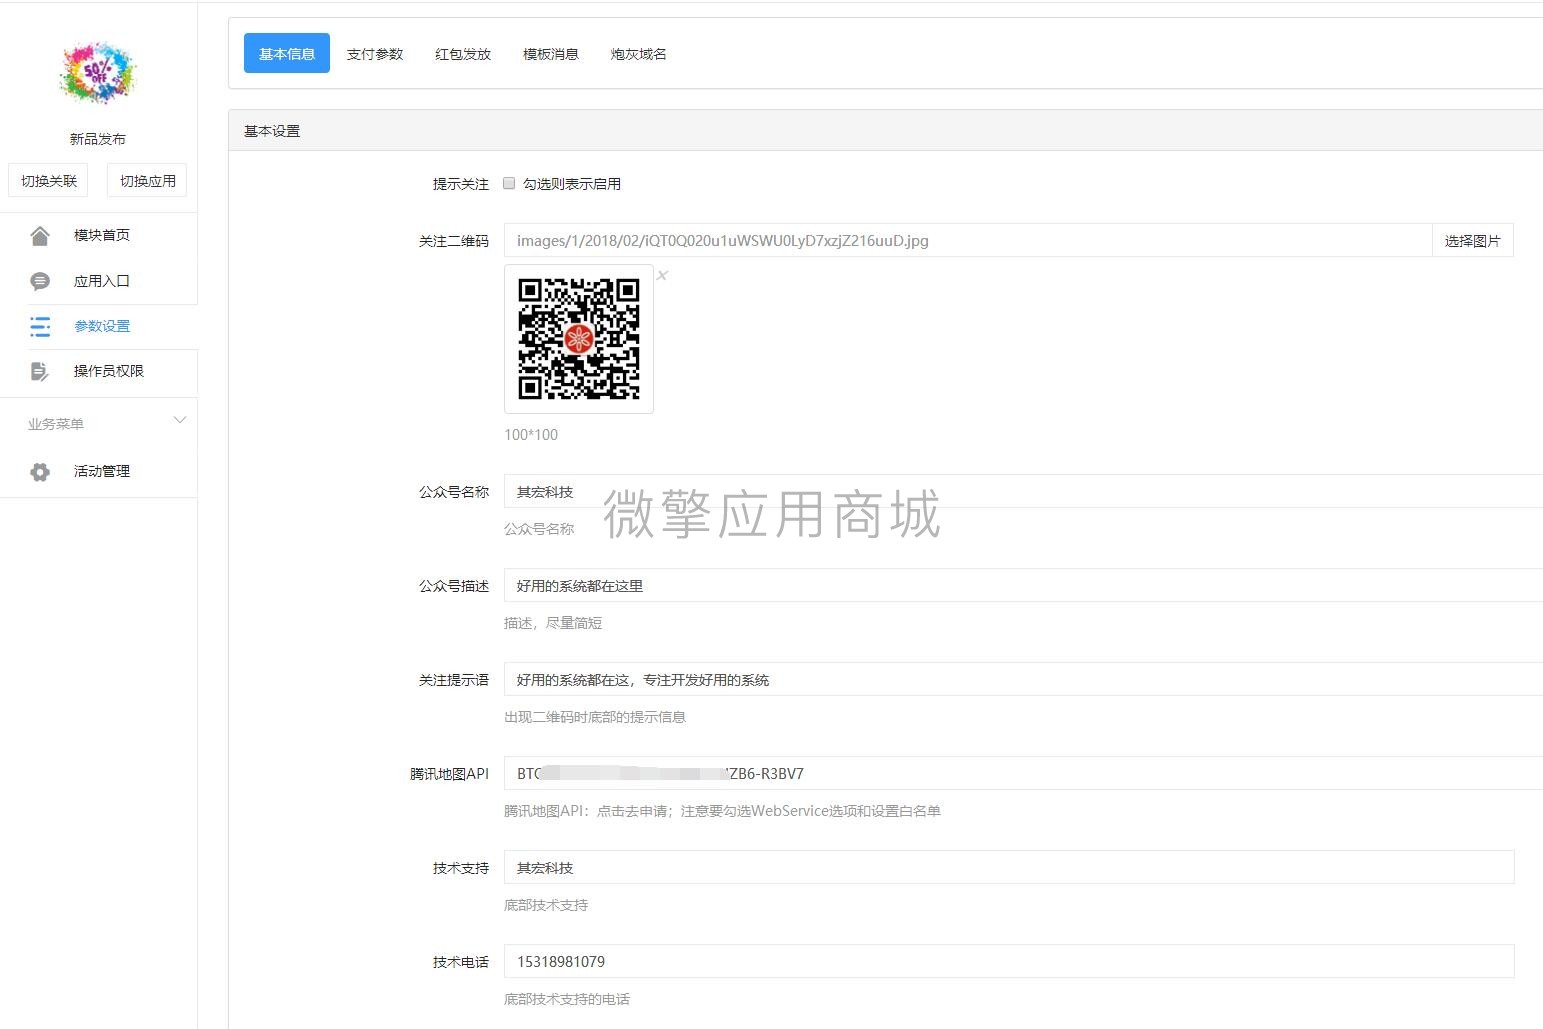Click the gear icon beside 活动管理
The height and width of the screenshot is (1029, 1543).
[x=40, y=472]
